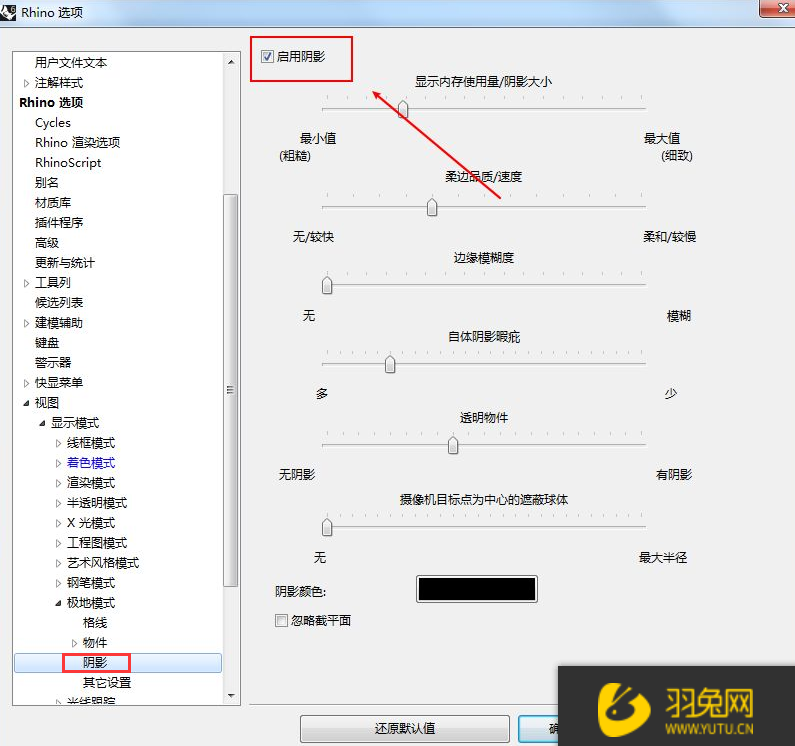Click the 透明物件 slider handle
Image resolution: width=795 pixels, height=746 pixels.
point(453,445)
